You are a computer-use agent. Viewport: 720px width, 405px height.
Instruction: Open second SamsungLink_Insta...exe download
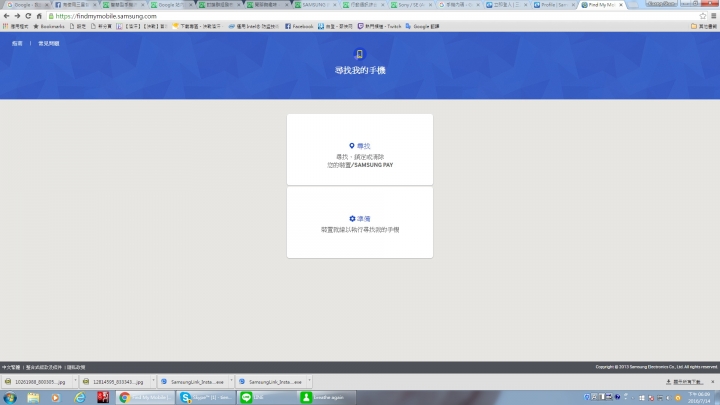tap(270, 382)
